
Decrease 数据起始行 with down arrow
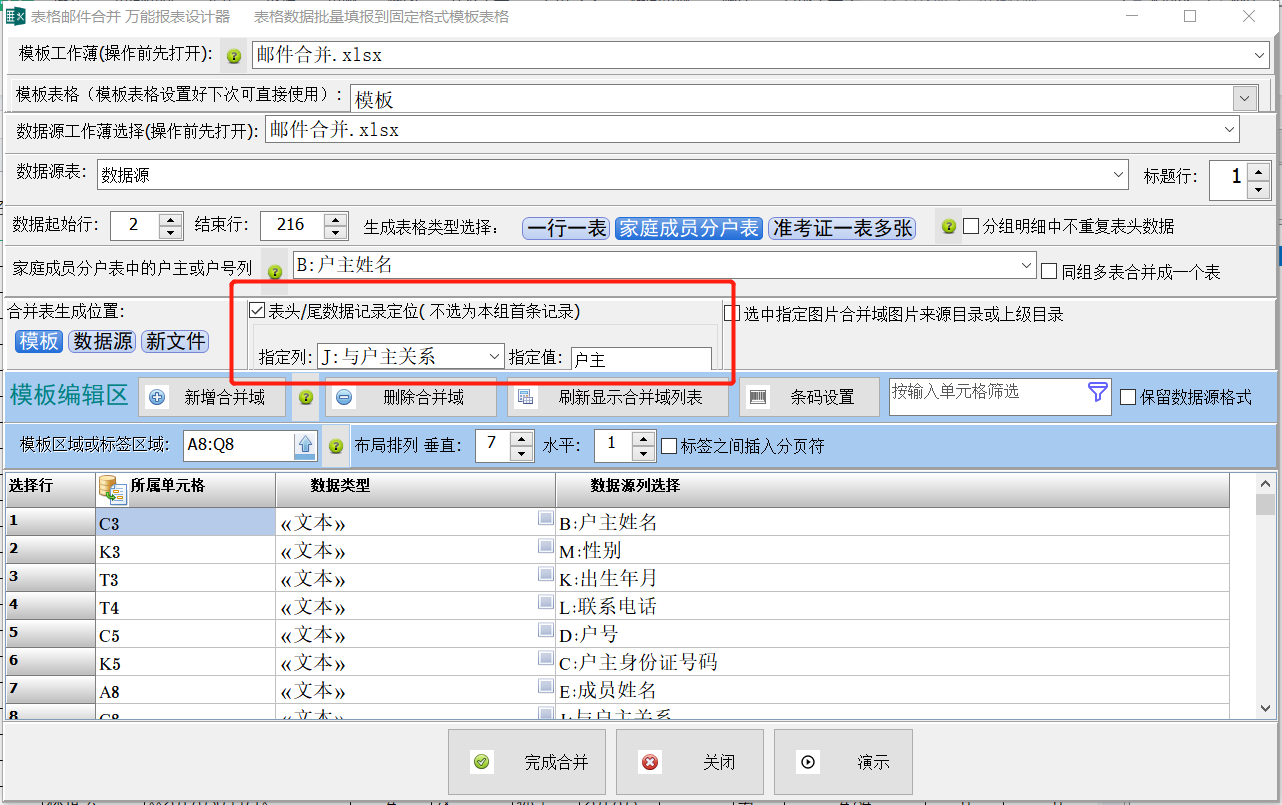click(x=171, y=232)
